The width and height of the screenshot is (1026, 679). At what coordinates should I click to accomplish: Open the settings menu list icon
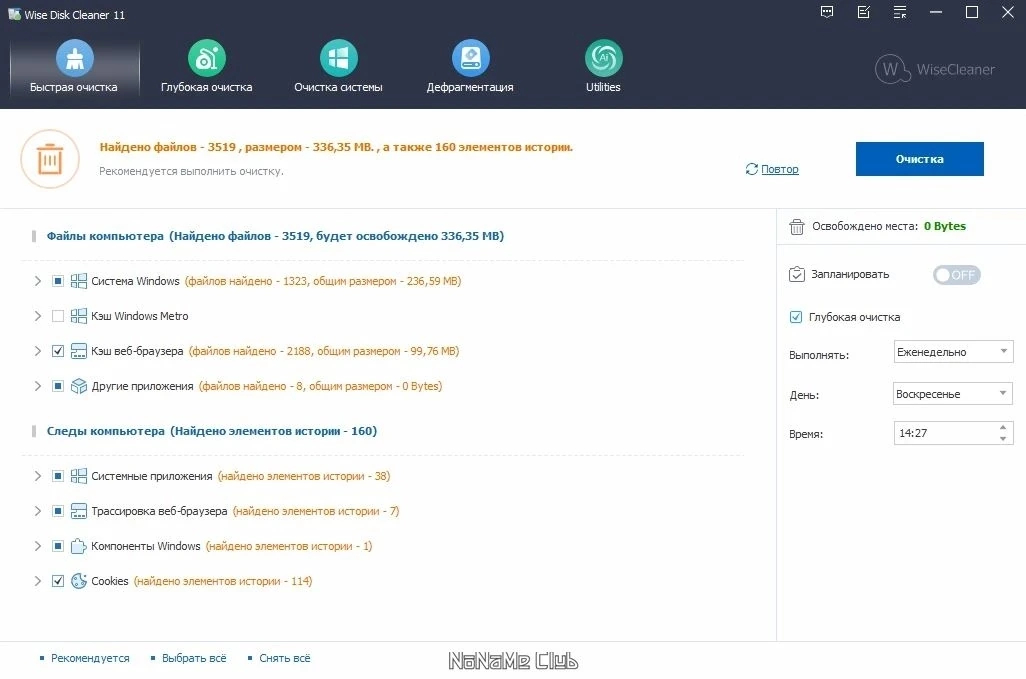900,12
